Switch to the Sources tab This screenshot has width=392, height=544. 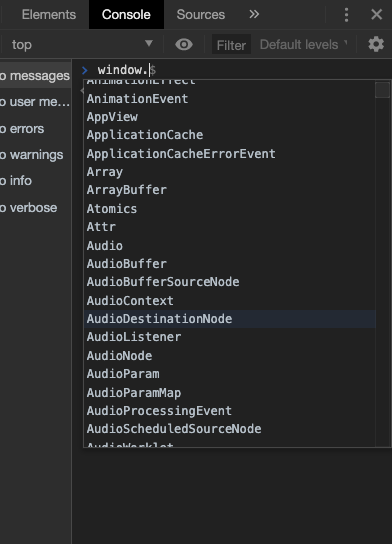201,15
